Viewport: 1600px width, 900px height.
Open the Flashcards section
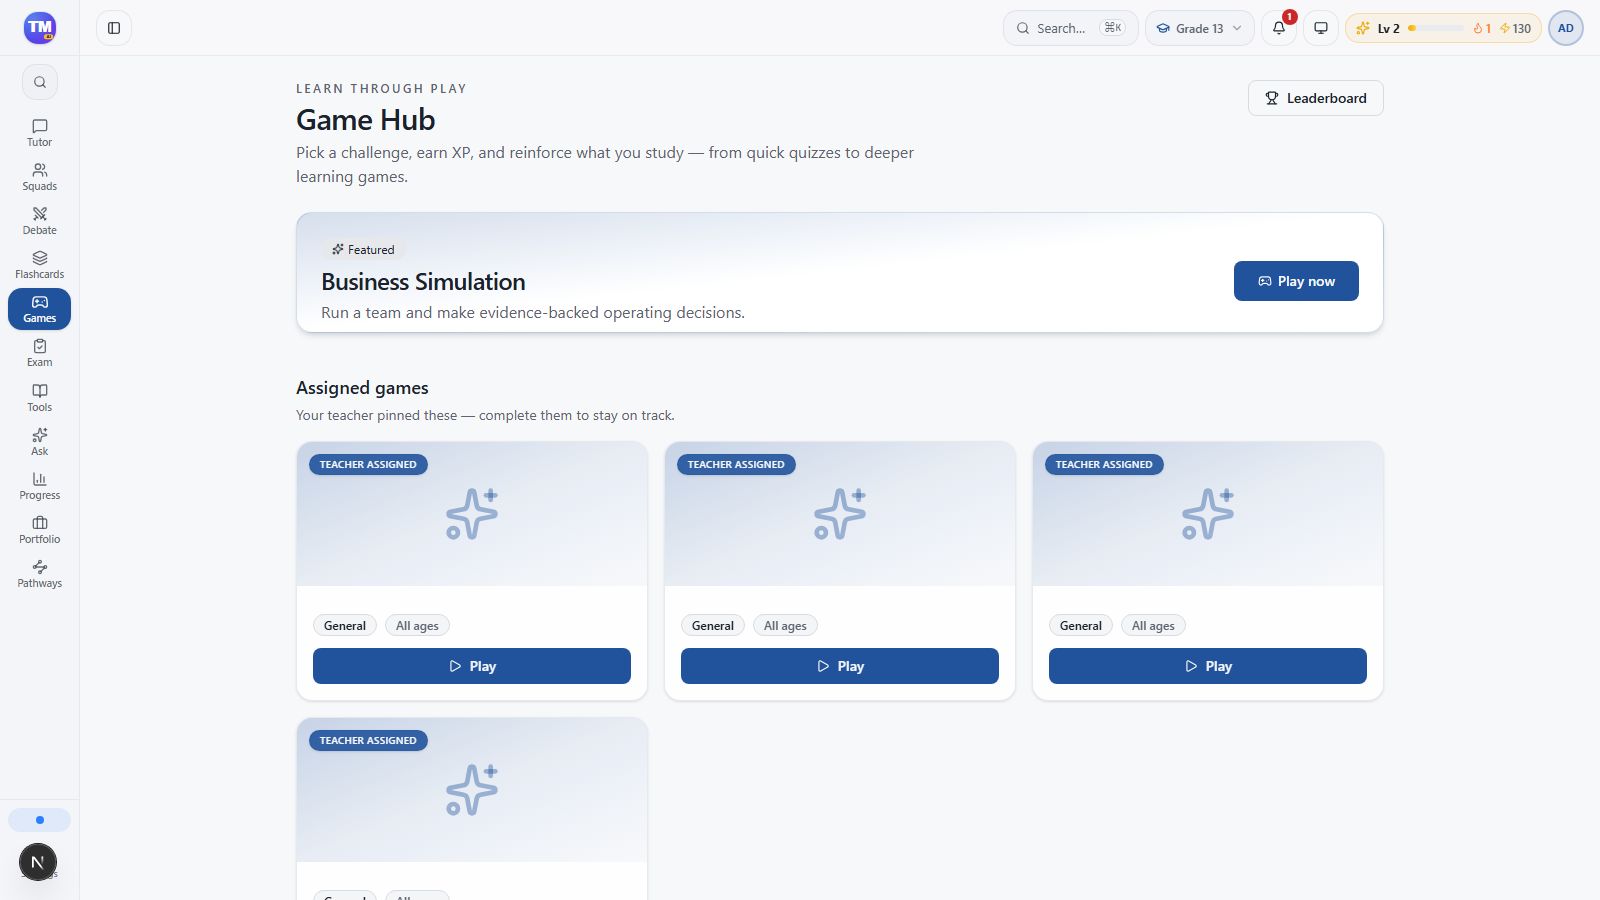coord(40,265)
